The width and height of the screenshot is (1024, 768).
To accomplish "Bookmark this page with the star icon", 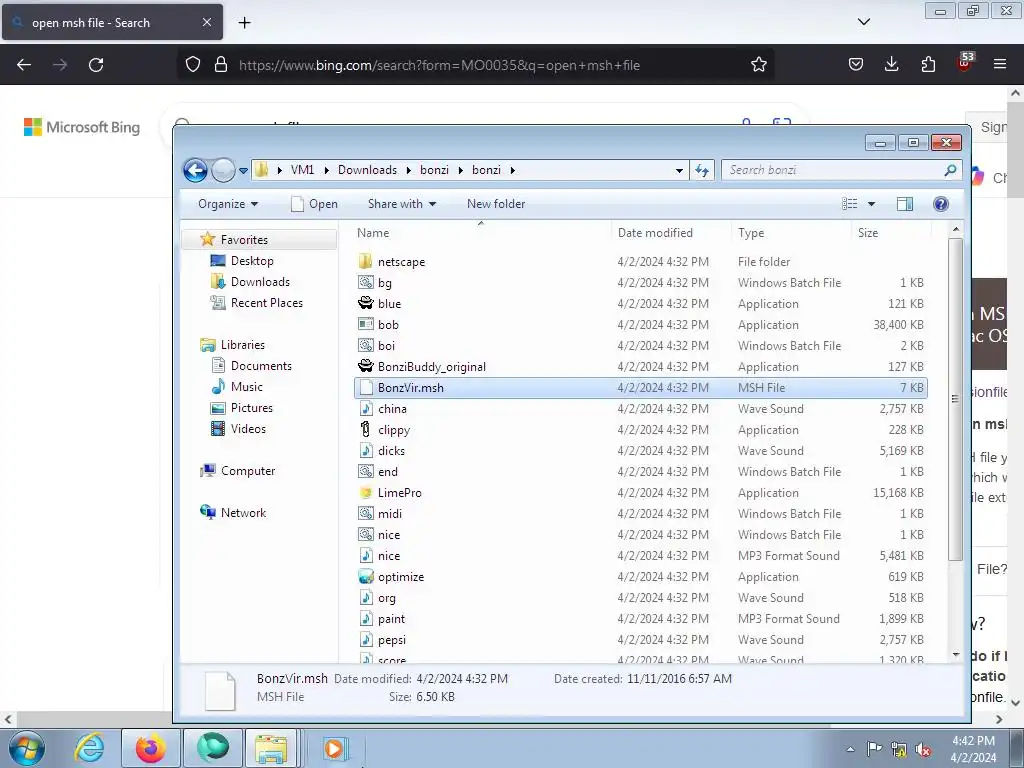I will [758, 65].
